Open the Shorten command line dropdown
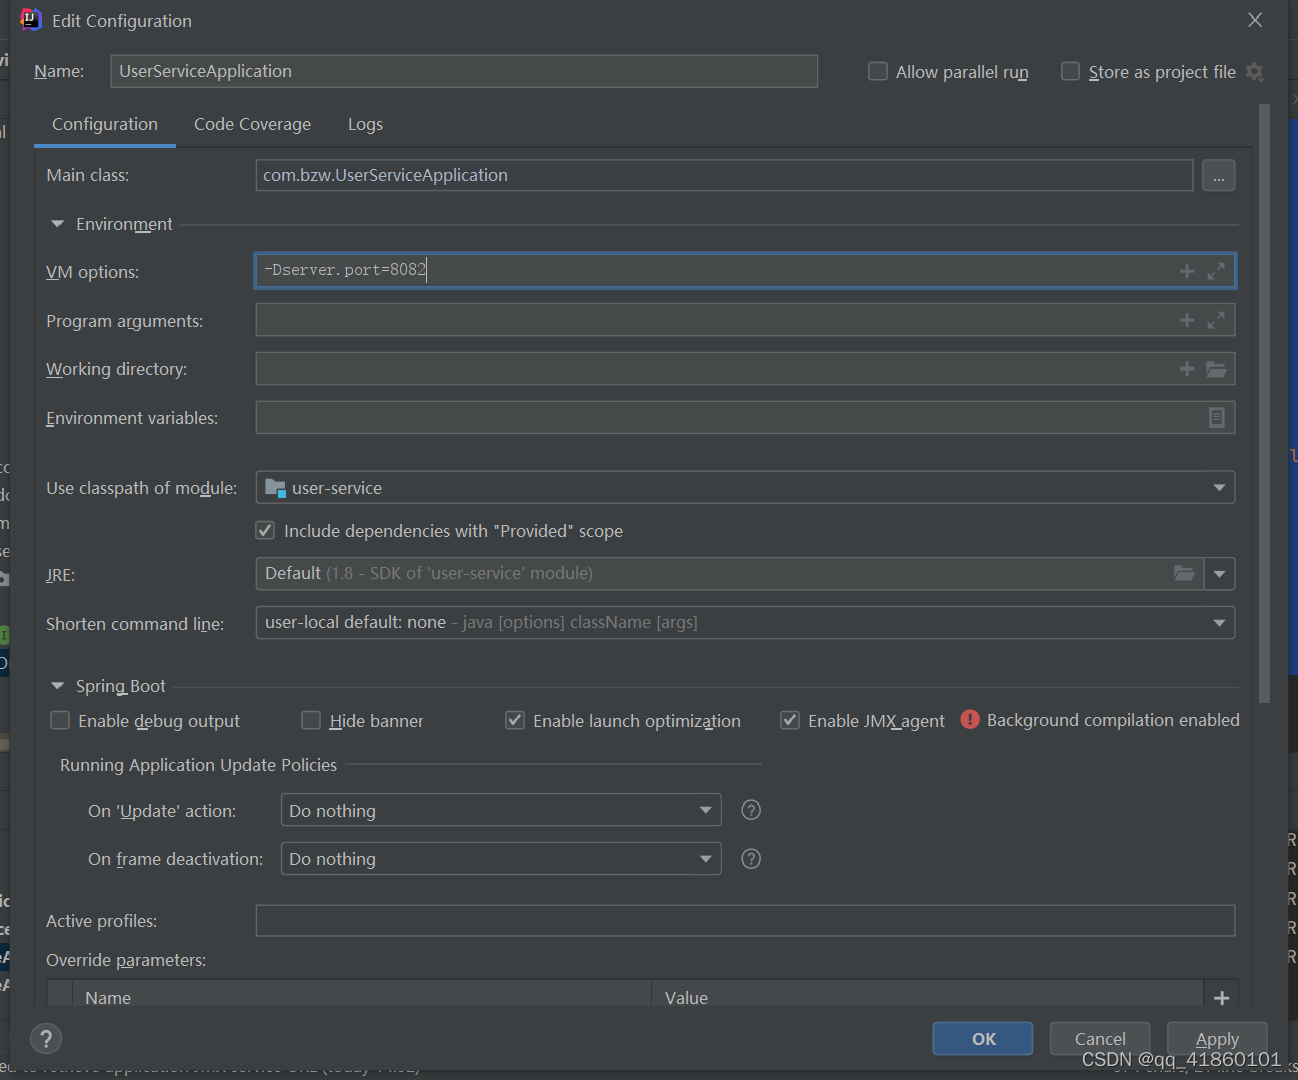 pyautogui.click(x=1219, y=623)
